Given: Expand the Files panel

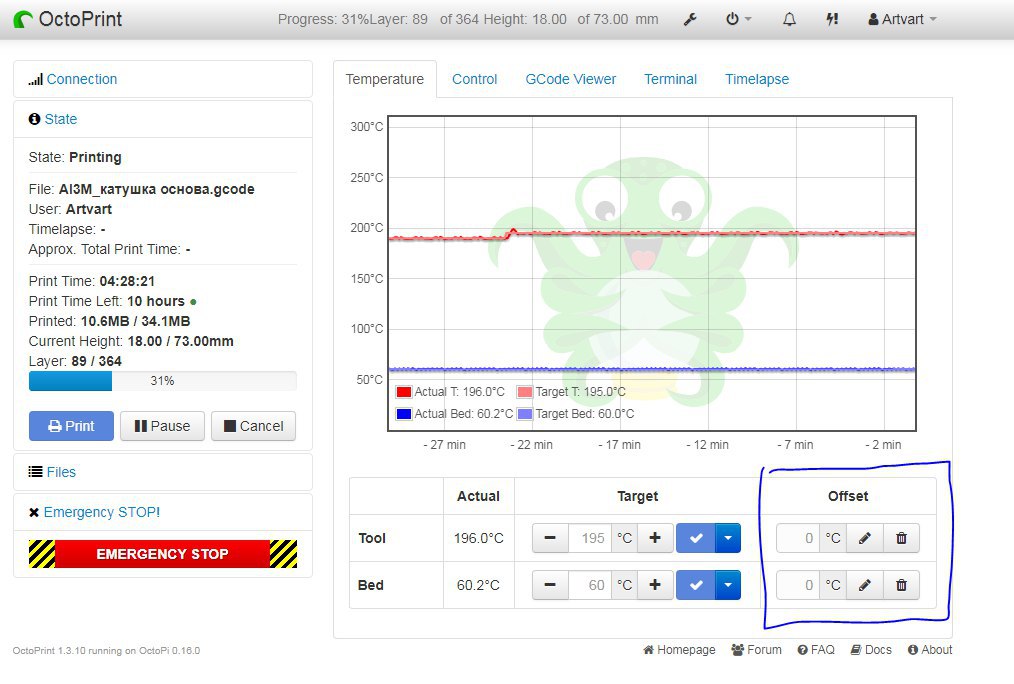Looking at the screenshot, I should coord(61,472).
